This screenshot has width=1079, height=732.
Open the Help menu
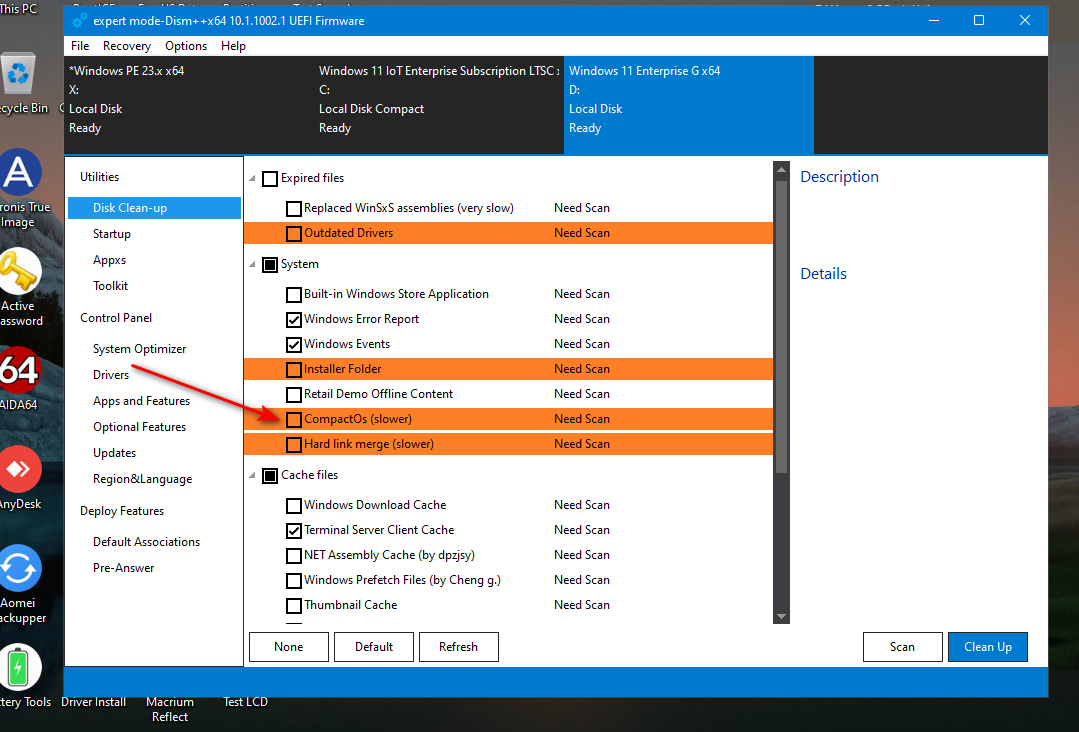click(x=233, y=45)
